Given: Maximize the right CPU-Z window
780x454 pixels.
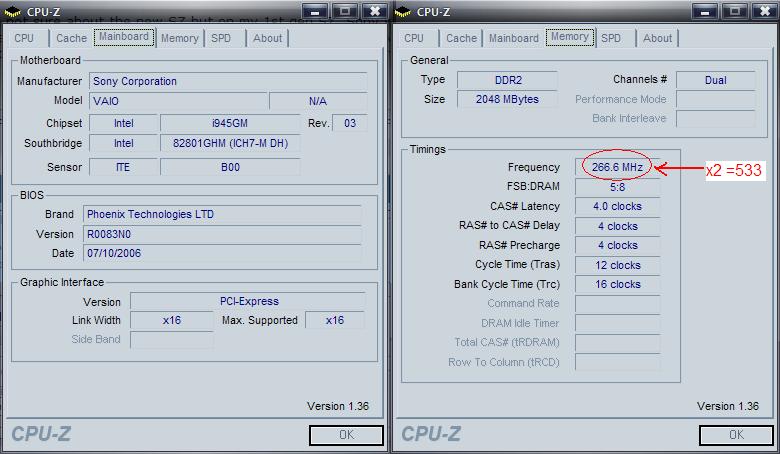Looking at the screenshot, I should (x=734, y=11).
